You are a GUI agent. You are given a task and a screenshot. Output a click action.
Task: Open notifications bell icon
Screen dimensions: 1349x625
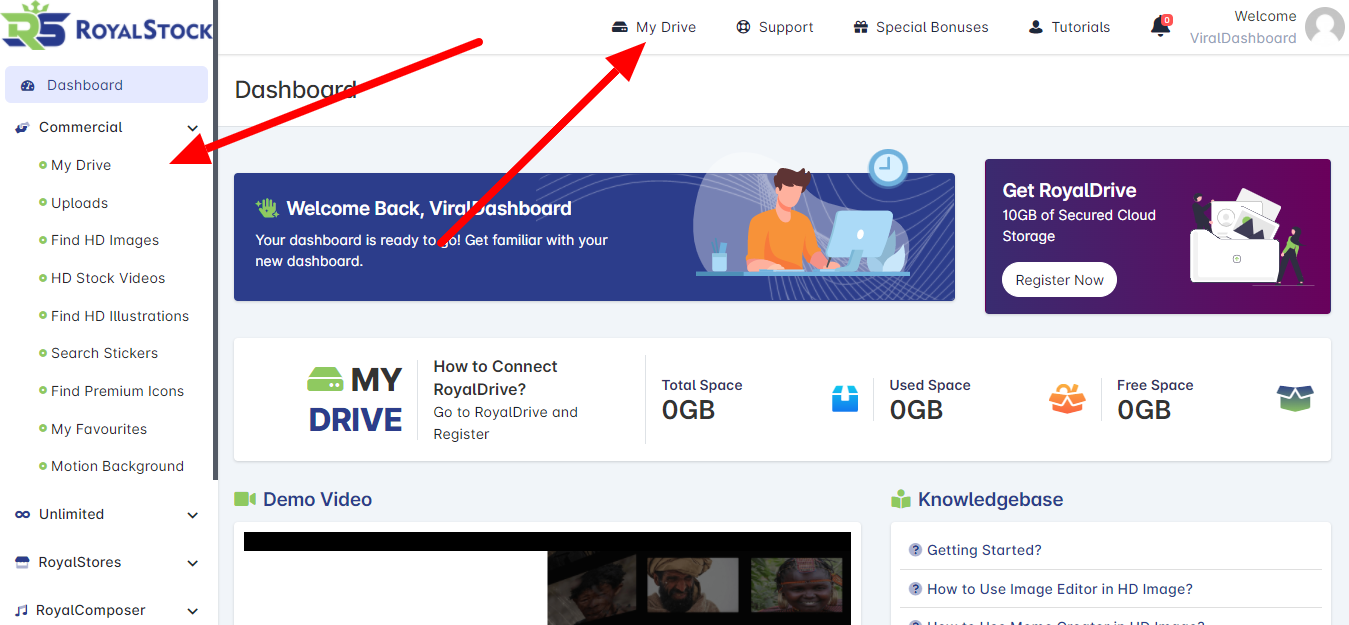pos(1160,26)
